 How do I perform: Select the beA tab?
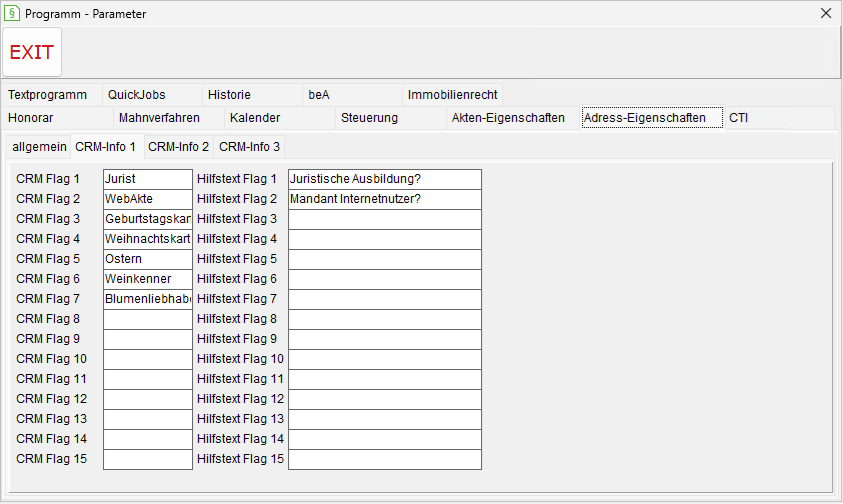coord(352,95)
